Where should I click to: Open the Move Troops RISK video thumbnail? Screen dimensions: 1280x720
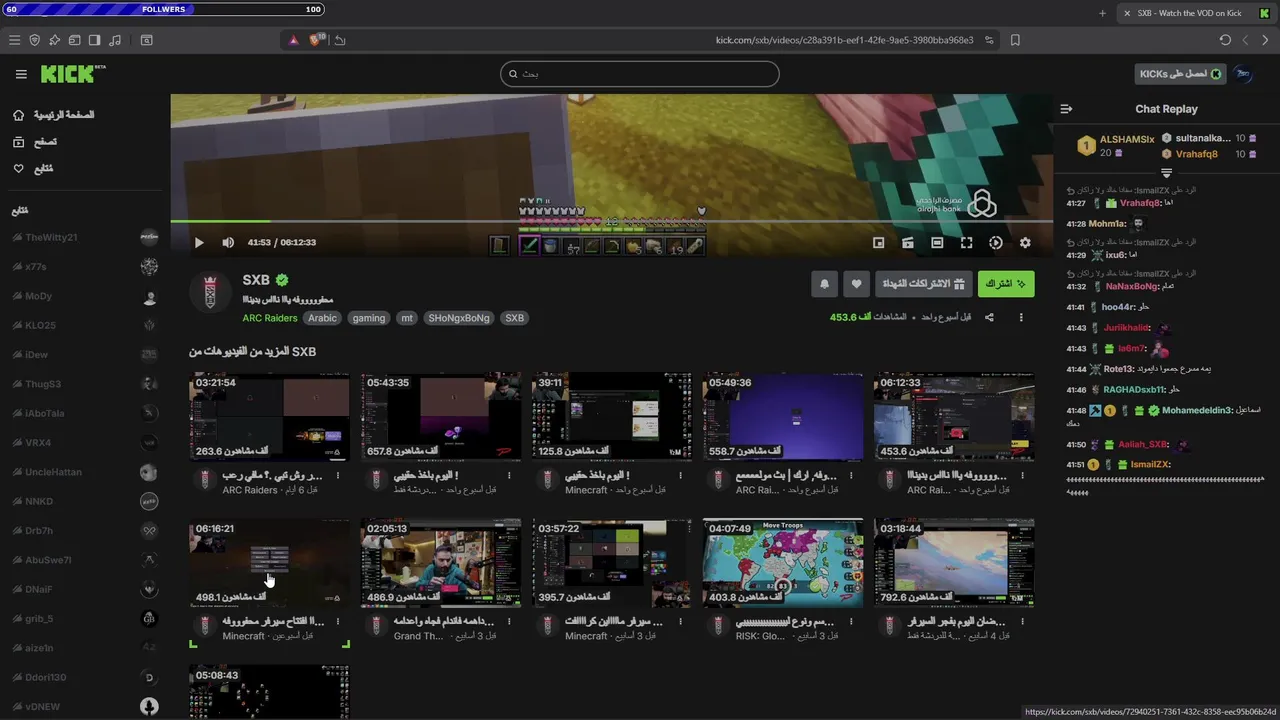[x=782, y=563]
